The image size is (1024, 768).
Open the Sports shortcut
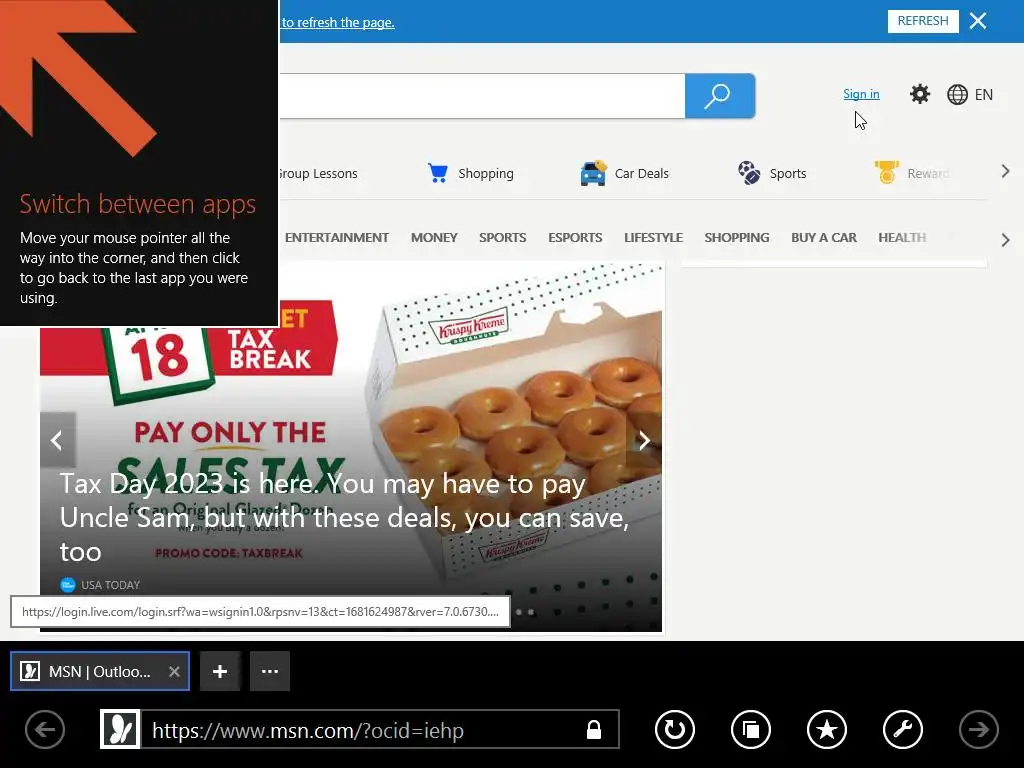[x=772, y=173]
